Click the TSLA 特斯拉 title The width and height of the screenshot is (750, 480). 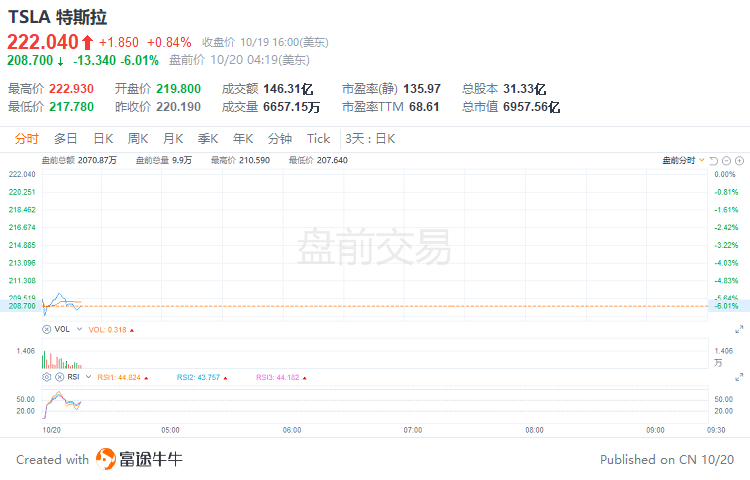click(x=57, y=17)
